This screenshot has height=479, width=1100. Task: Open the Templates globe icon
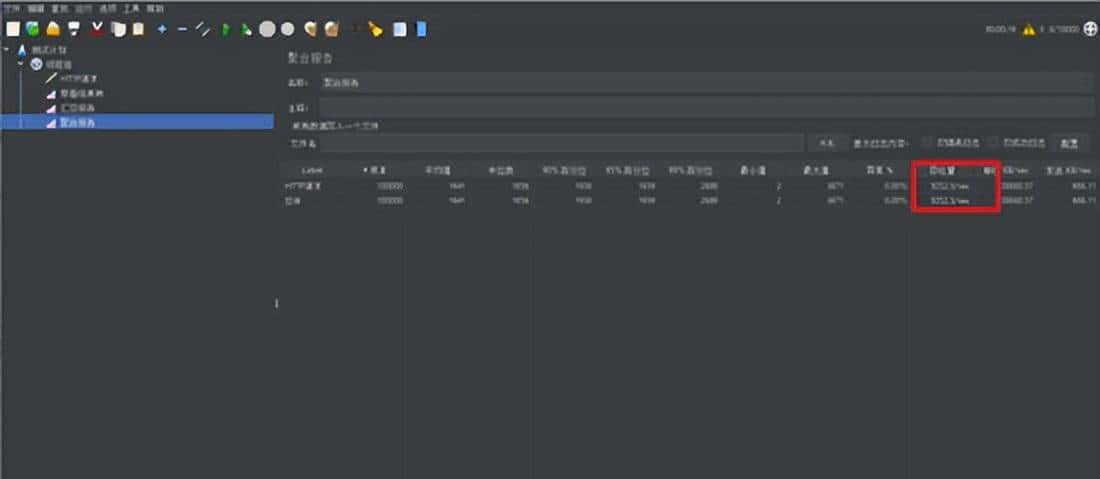click(32, 29)
